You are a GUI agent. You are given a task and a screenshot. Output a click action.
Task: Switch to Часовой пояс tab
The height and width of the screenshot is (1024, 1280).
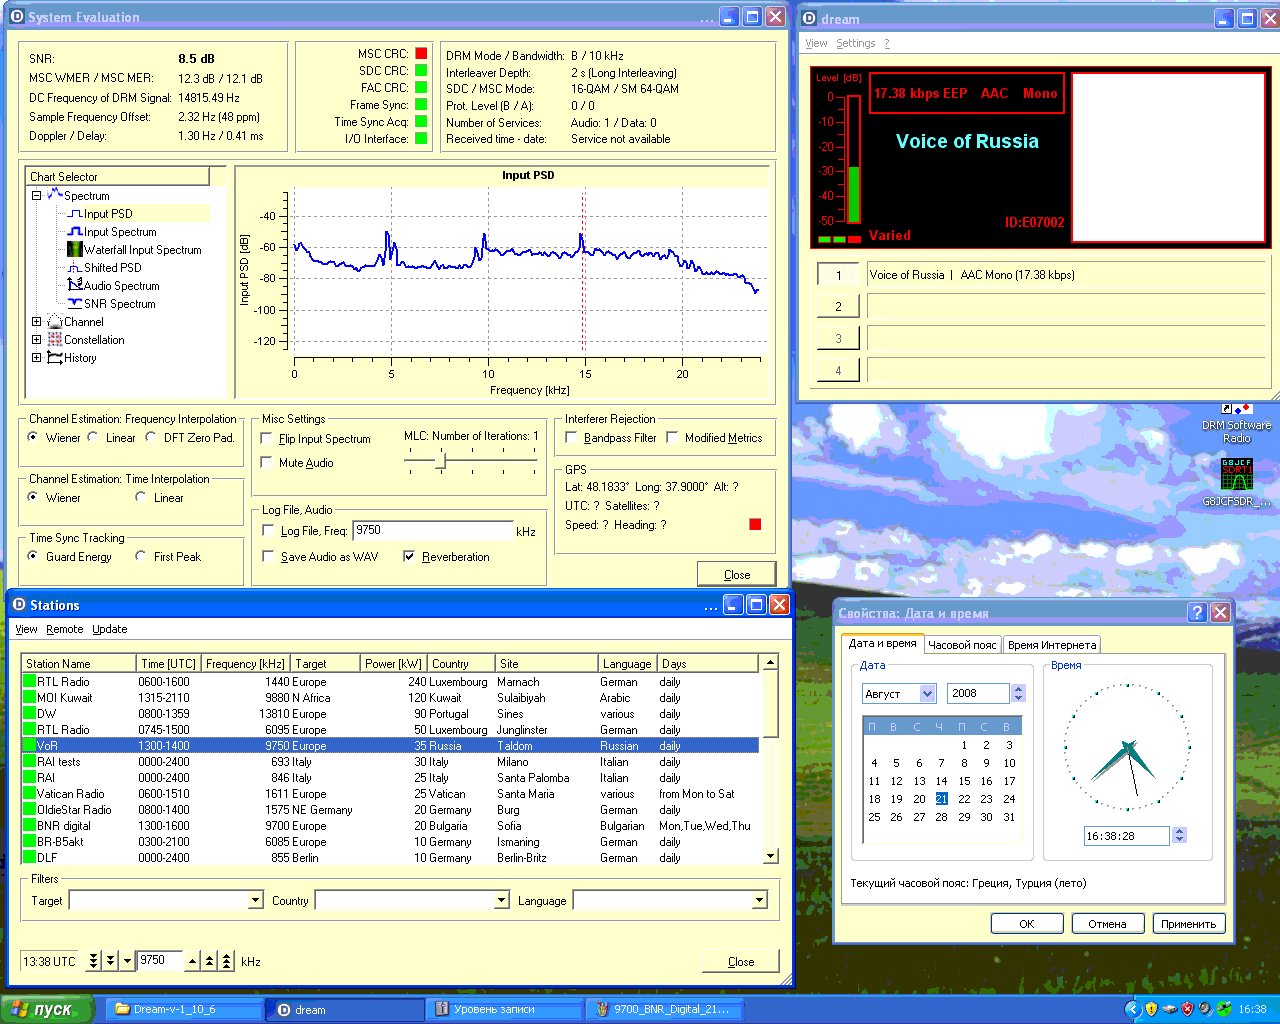(x=962, y=645)
